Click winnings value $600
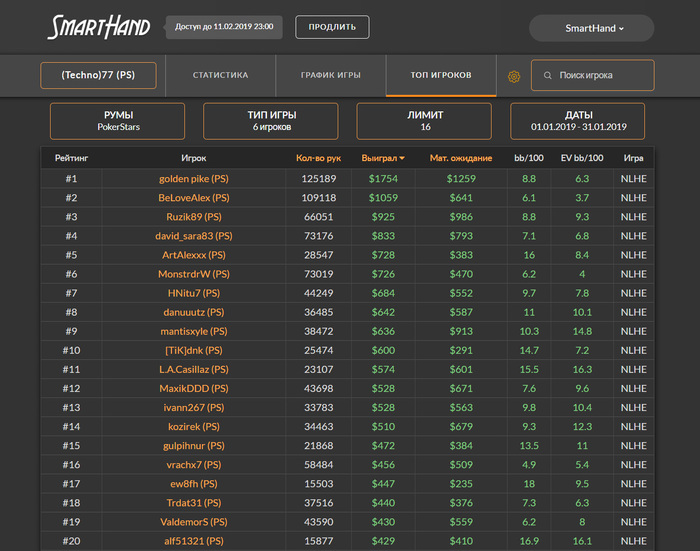The height and width of the screenshot is (551, 700). (383, 351)
